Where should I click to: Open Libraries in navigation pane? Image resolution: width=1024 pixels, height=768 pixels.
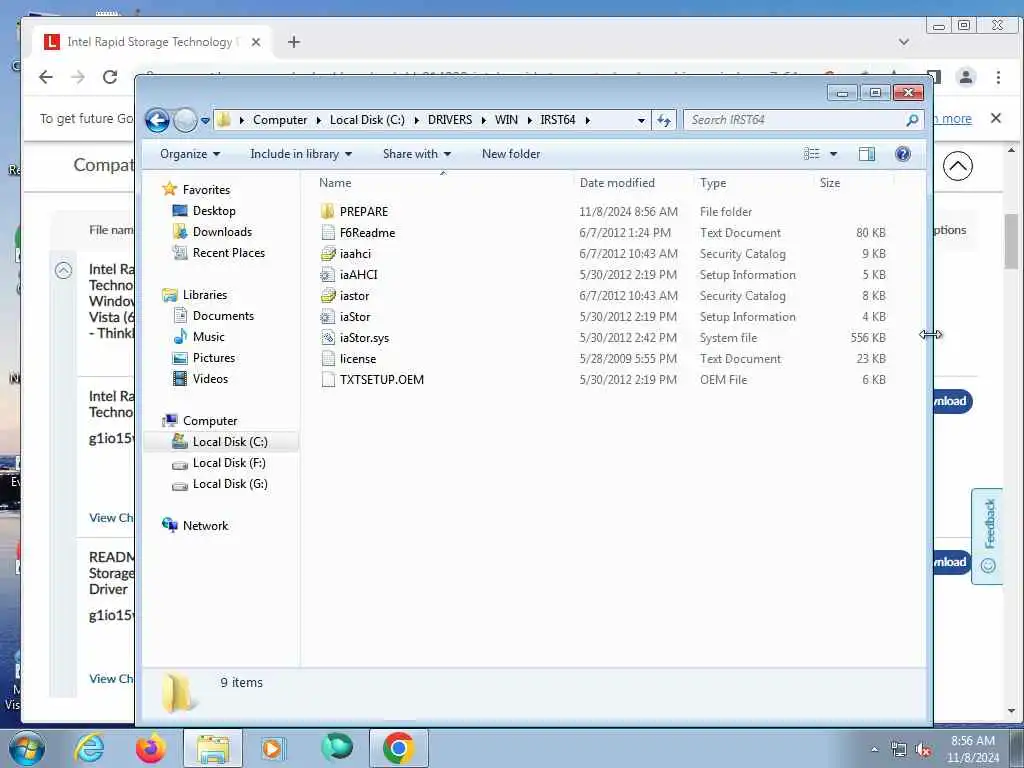204,295
